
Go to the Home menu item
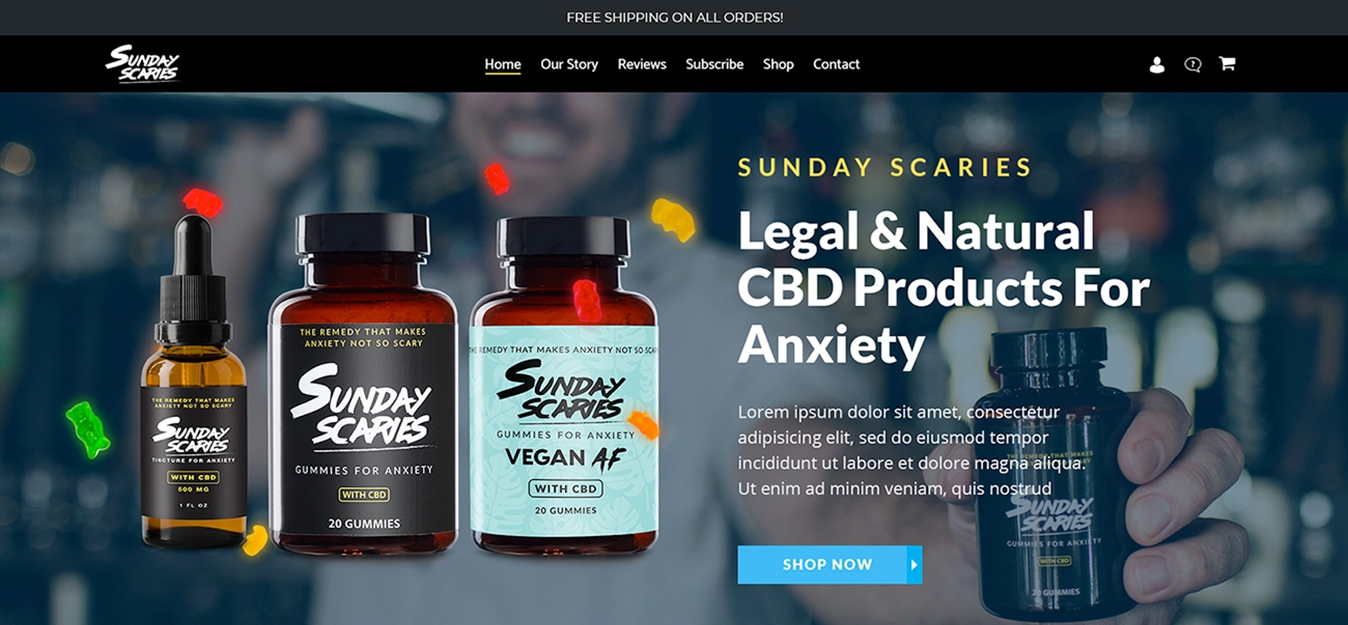(x=503, y=64)
